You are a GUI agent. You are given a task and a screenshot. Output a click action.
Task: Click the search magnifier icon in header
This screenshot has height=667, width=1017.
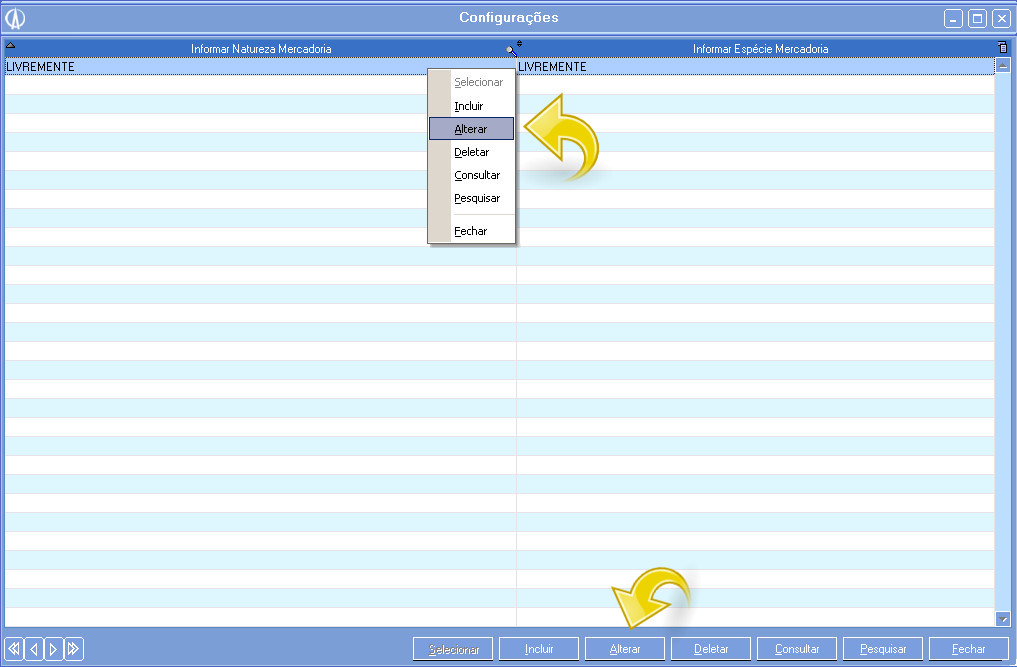click(x=512, y=48)
